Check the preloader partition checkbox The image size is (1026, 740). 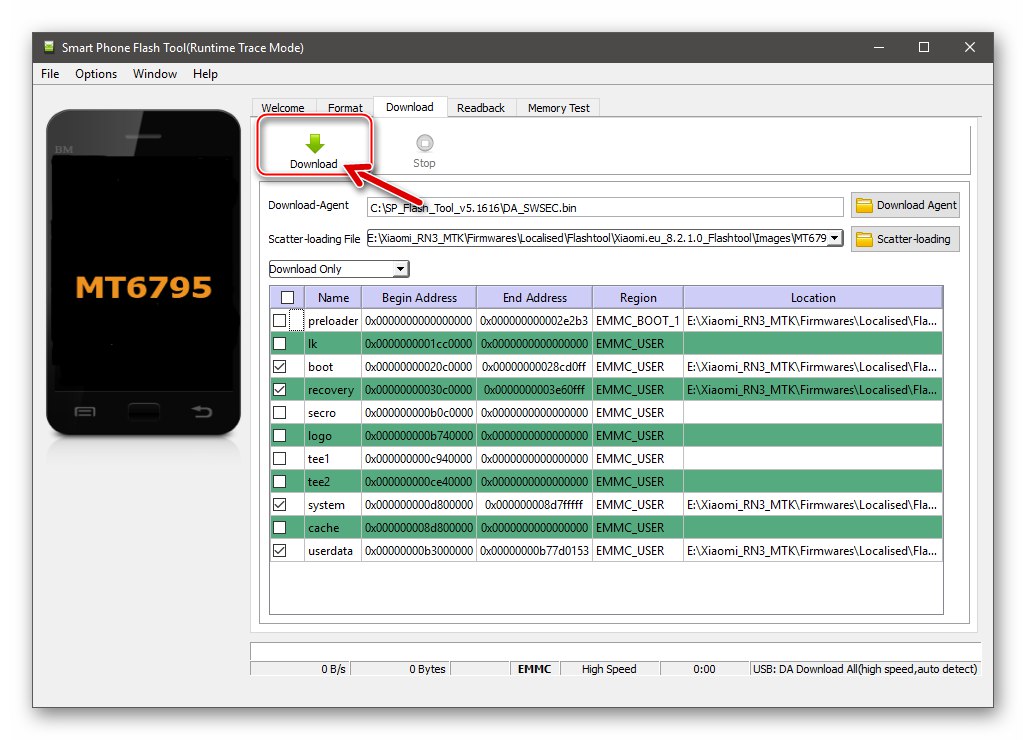coord(279,321)
